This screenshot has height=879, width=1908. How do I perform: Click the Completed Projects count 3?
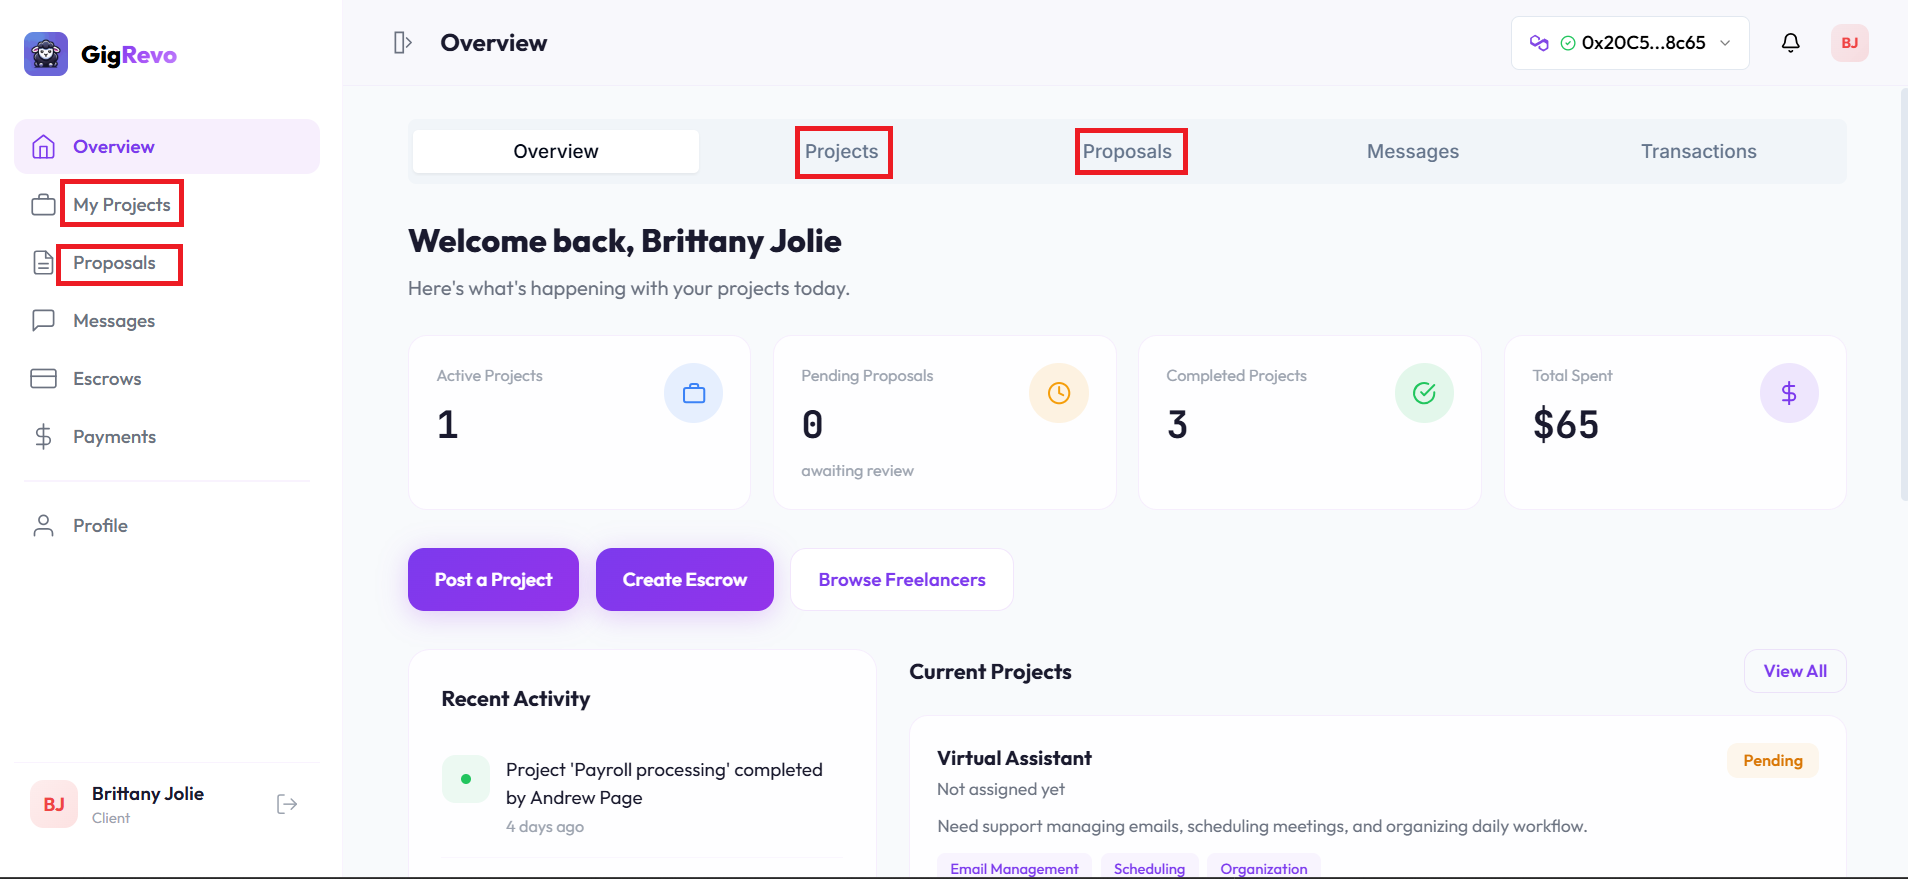click(x=1177, y=425)
